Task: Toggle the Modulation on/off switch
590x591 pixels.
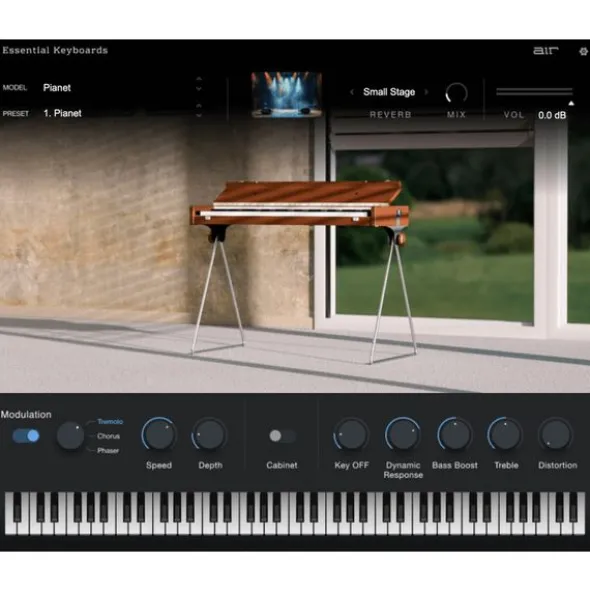Action: click(x=26, y=436)
